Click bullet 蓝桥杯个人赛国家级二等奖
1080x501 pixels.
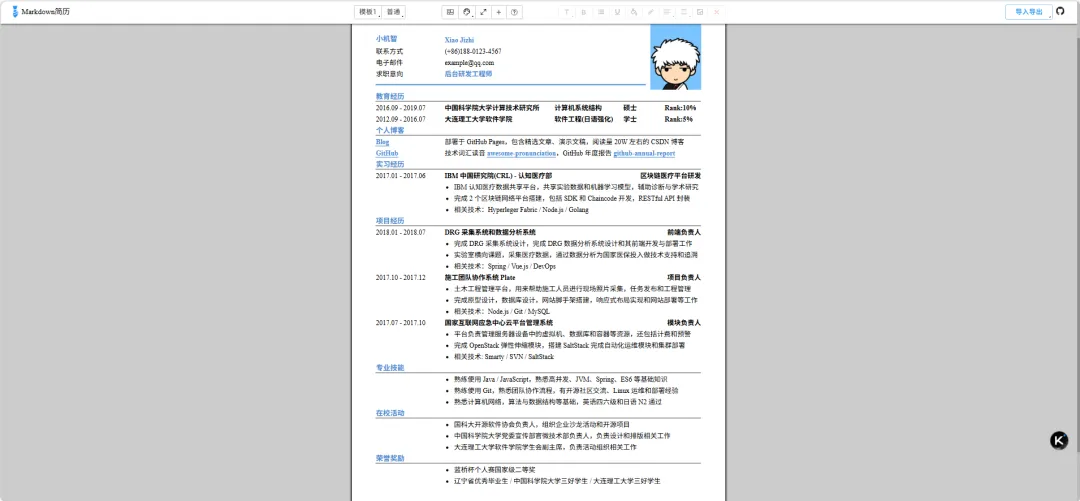[x=495, y=469]
